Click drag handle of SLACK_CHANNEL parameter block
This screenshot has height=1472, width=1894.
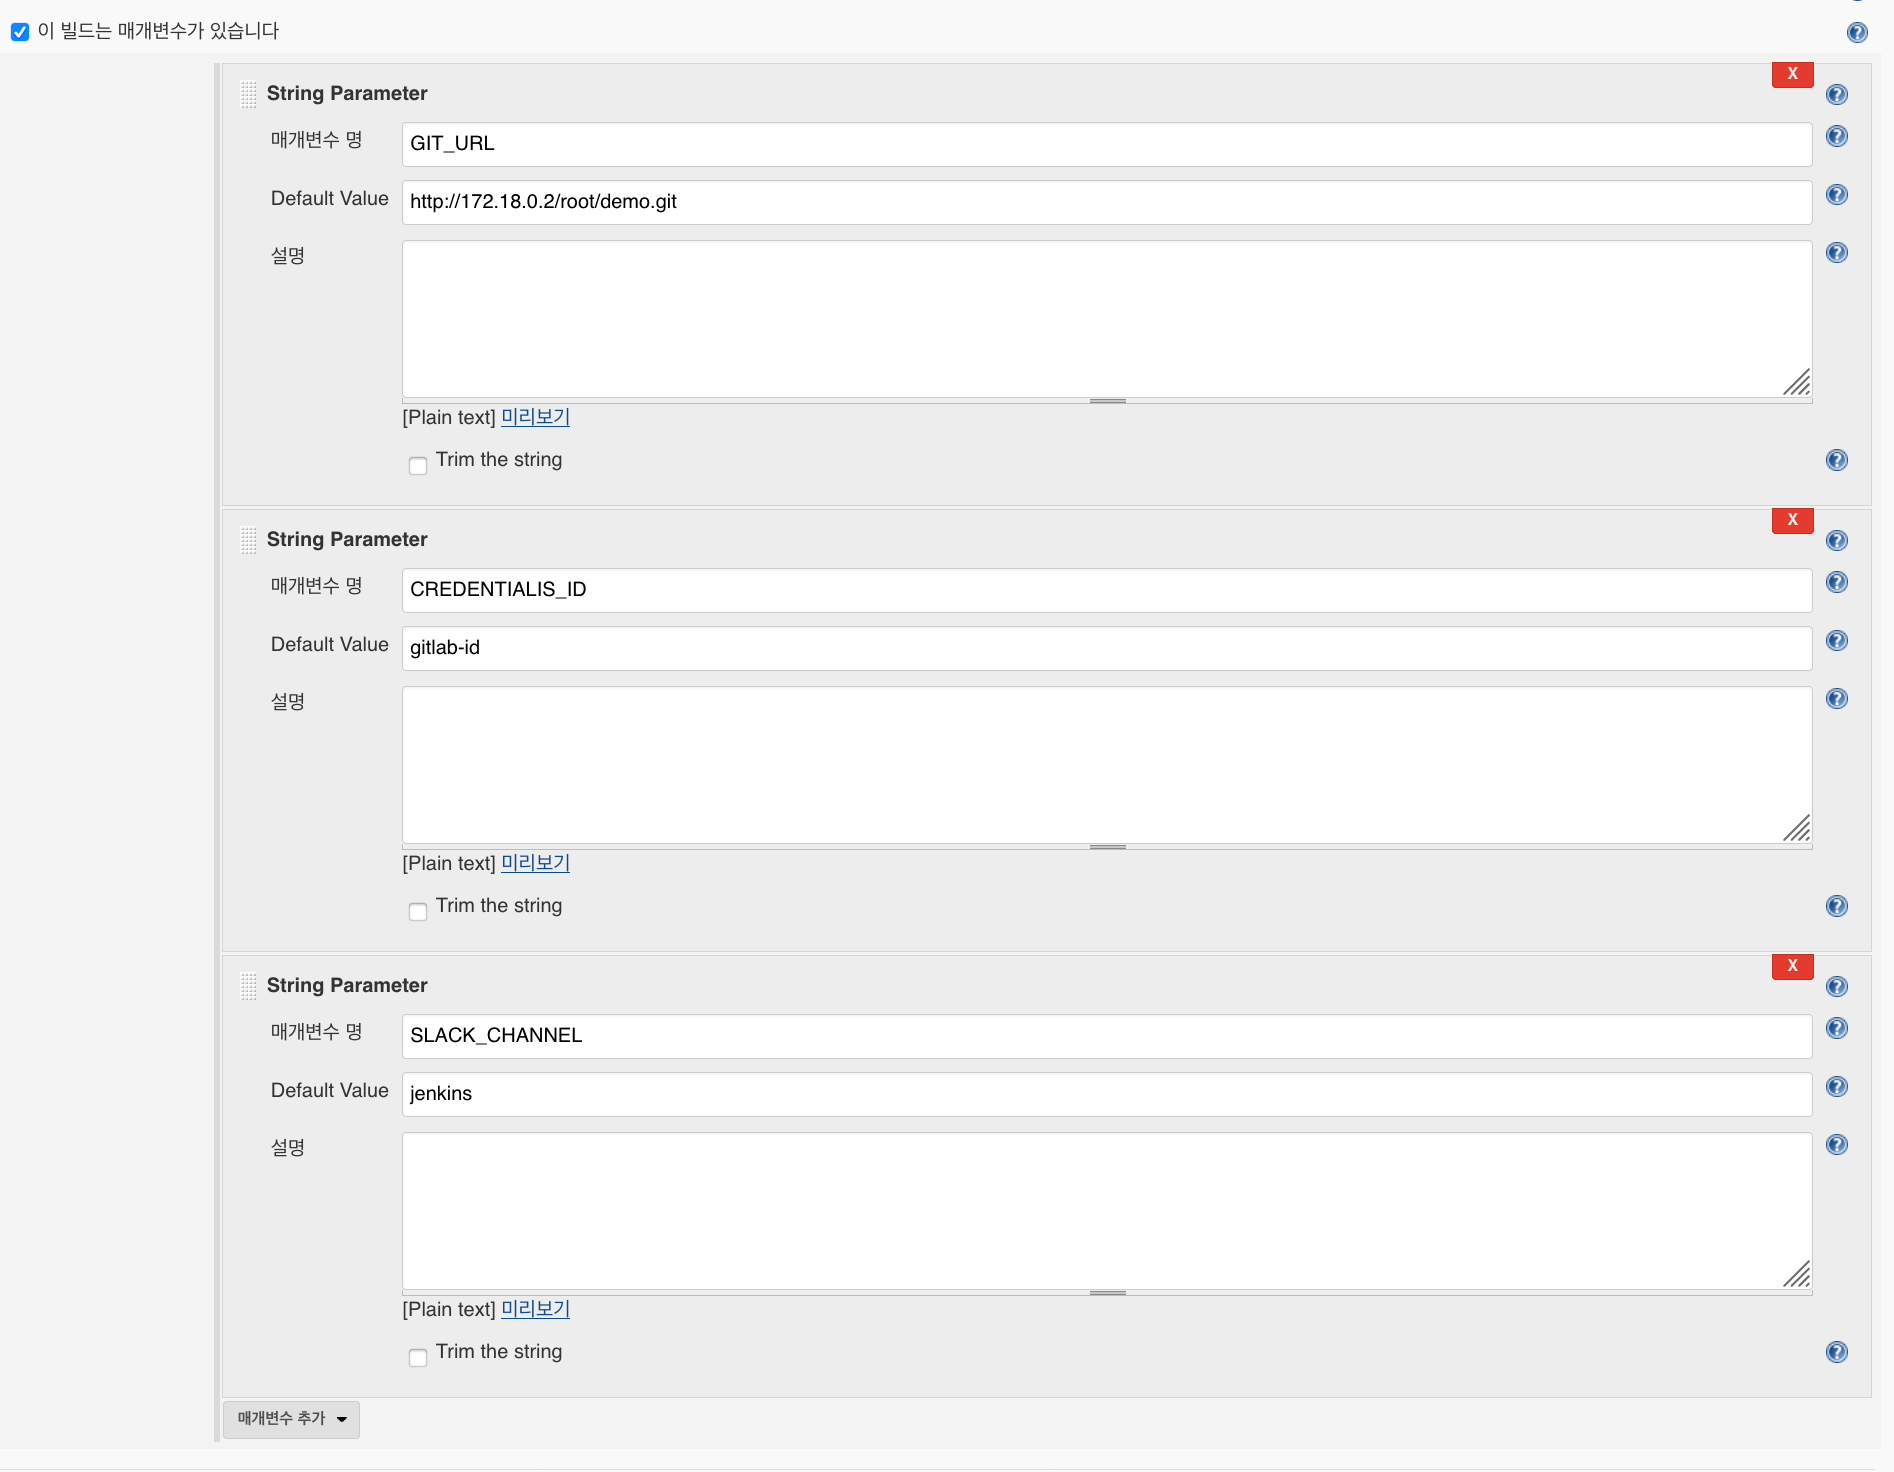pyautogui.click(x=249, y=985)
